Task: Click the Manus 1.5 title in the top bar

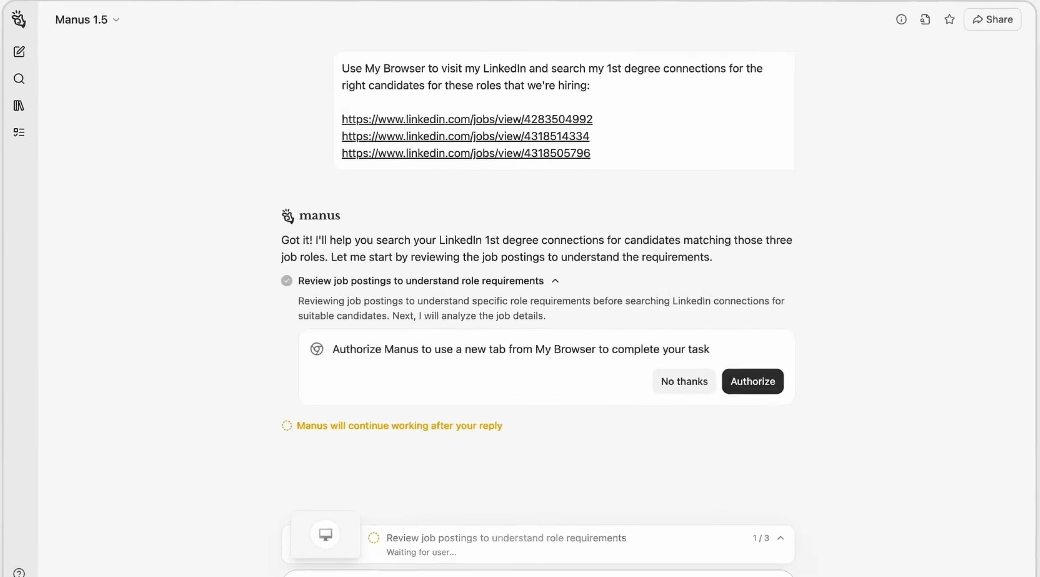Action: point(81,18)
